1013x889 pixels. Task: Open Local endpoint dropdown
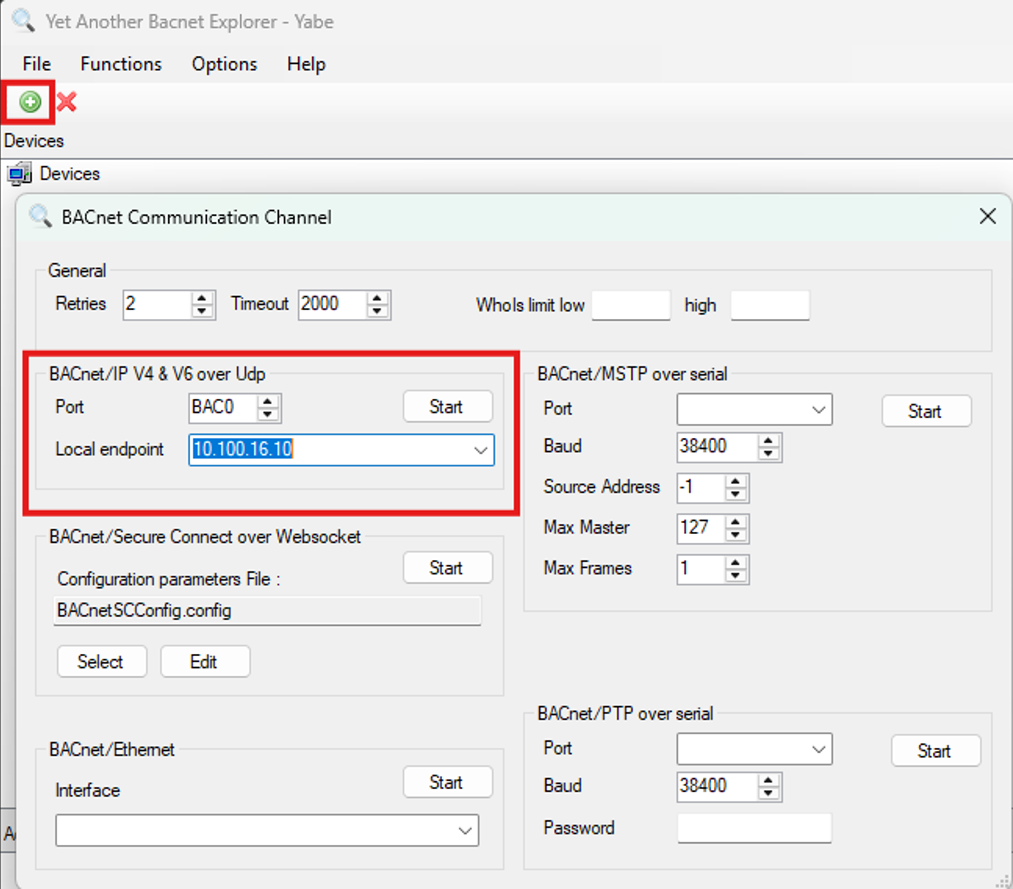click(480, 450)
